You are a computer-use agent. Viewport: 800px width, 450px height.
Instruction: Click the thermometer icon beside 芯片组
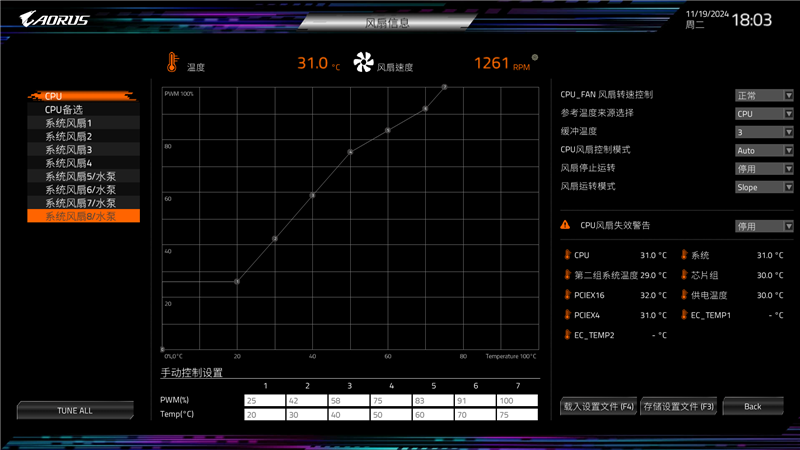point(684,274)
